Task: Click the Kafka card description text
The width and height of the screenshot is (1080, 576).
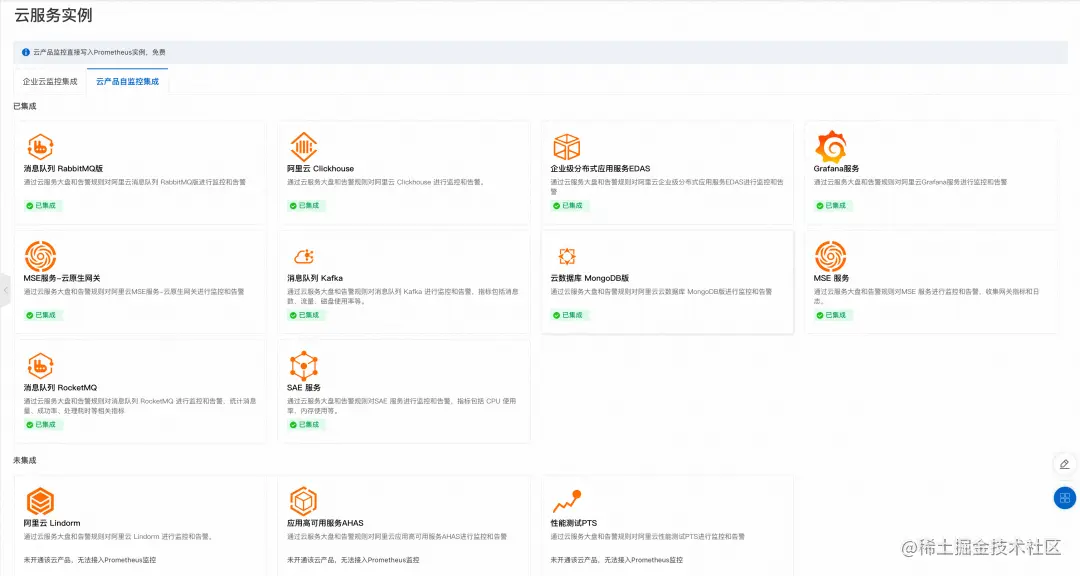Action: (x=403, y=296)
